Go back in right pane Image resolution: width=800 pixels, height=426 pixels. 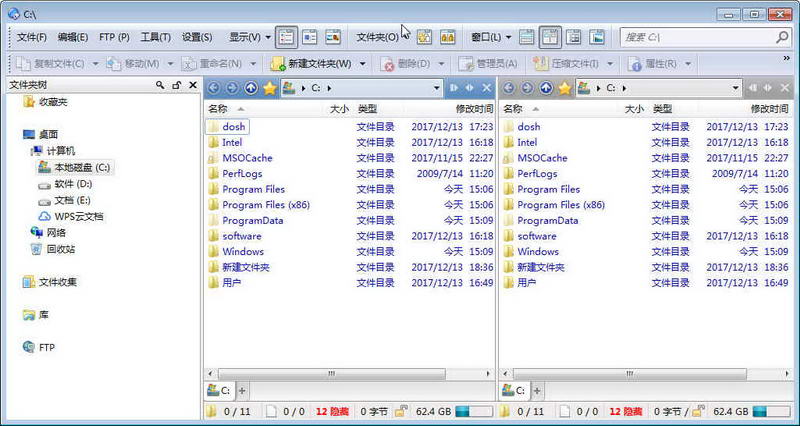[508, 88]
